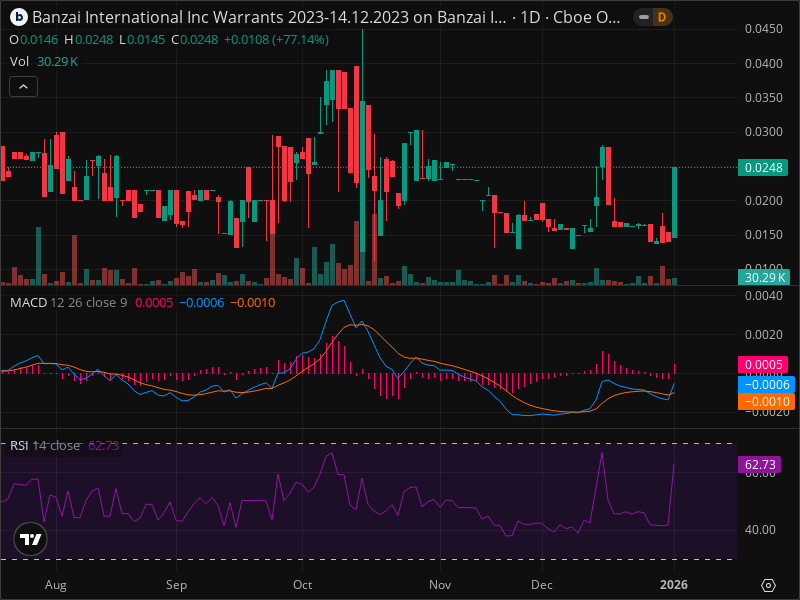Screen dimensions: 800x600
Task: Click the 40.00 RSI scale value
Action: click(760, 530)
